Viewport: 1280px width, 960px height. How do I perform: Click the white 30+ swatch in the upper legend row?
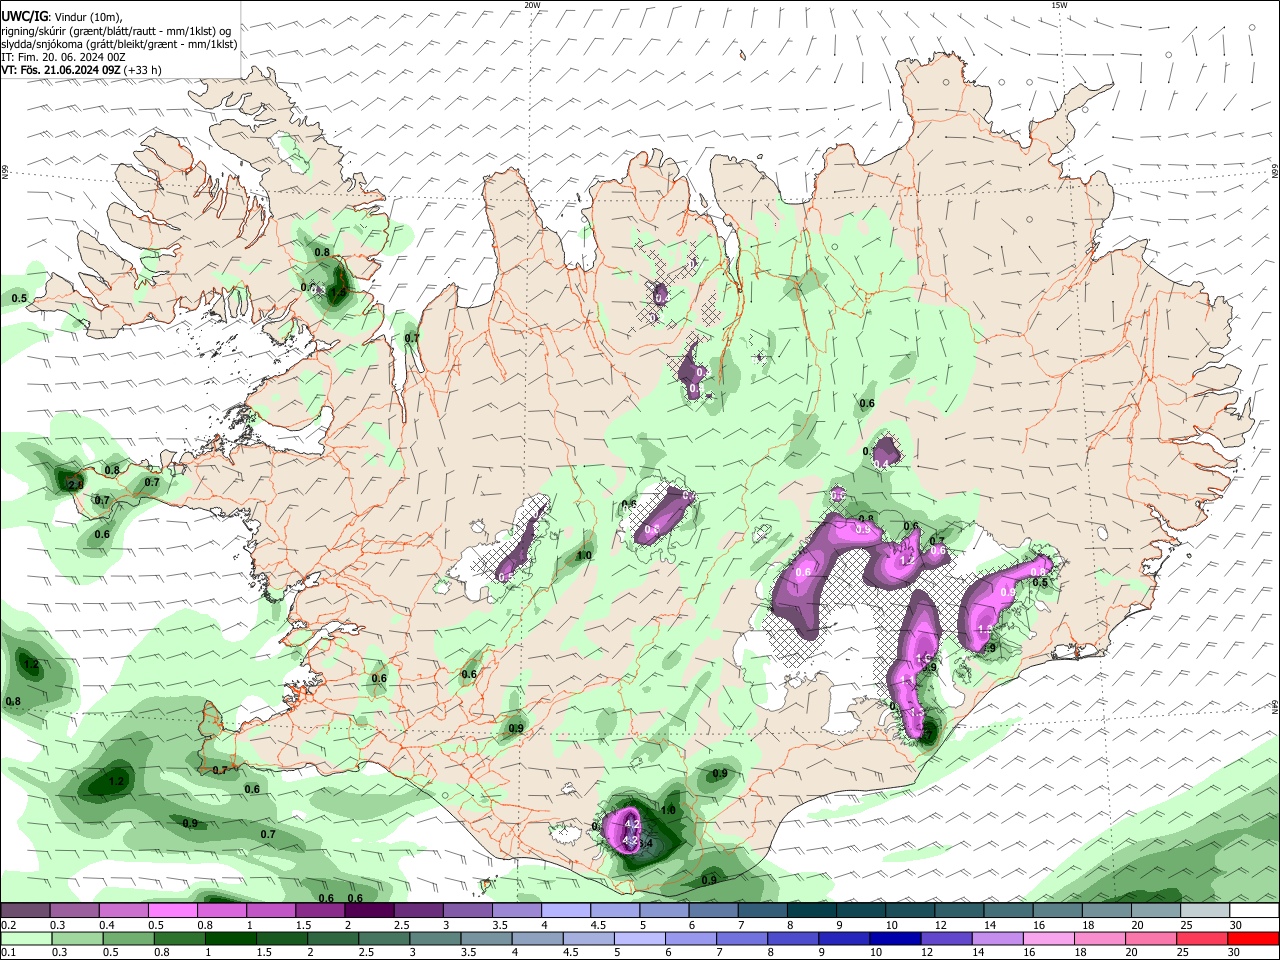(x=1255, y=911)
